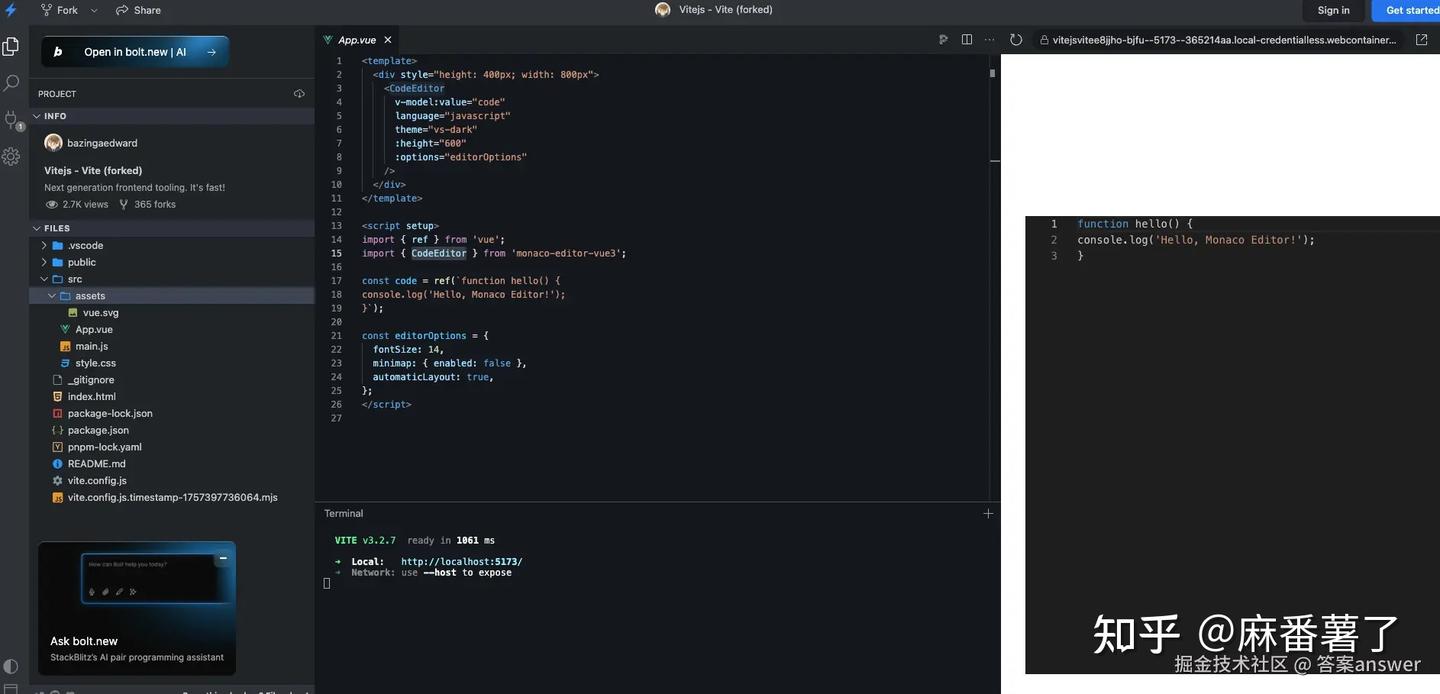Open the Fork dropdown arrow

93,10
